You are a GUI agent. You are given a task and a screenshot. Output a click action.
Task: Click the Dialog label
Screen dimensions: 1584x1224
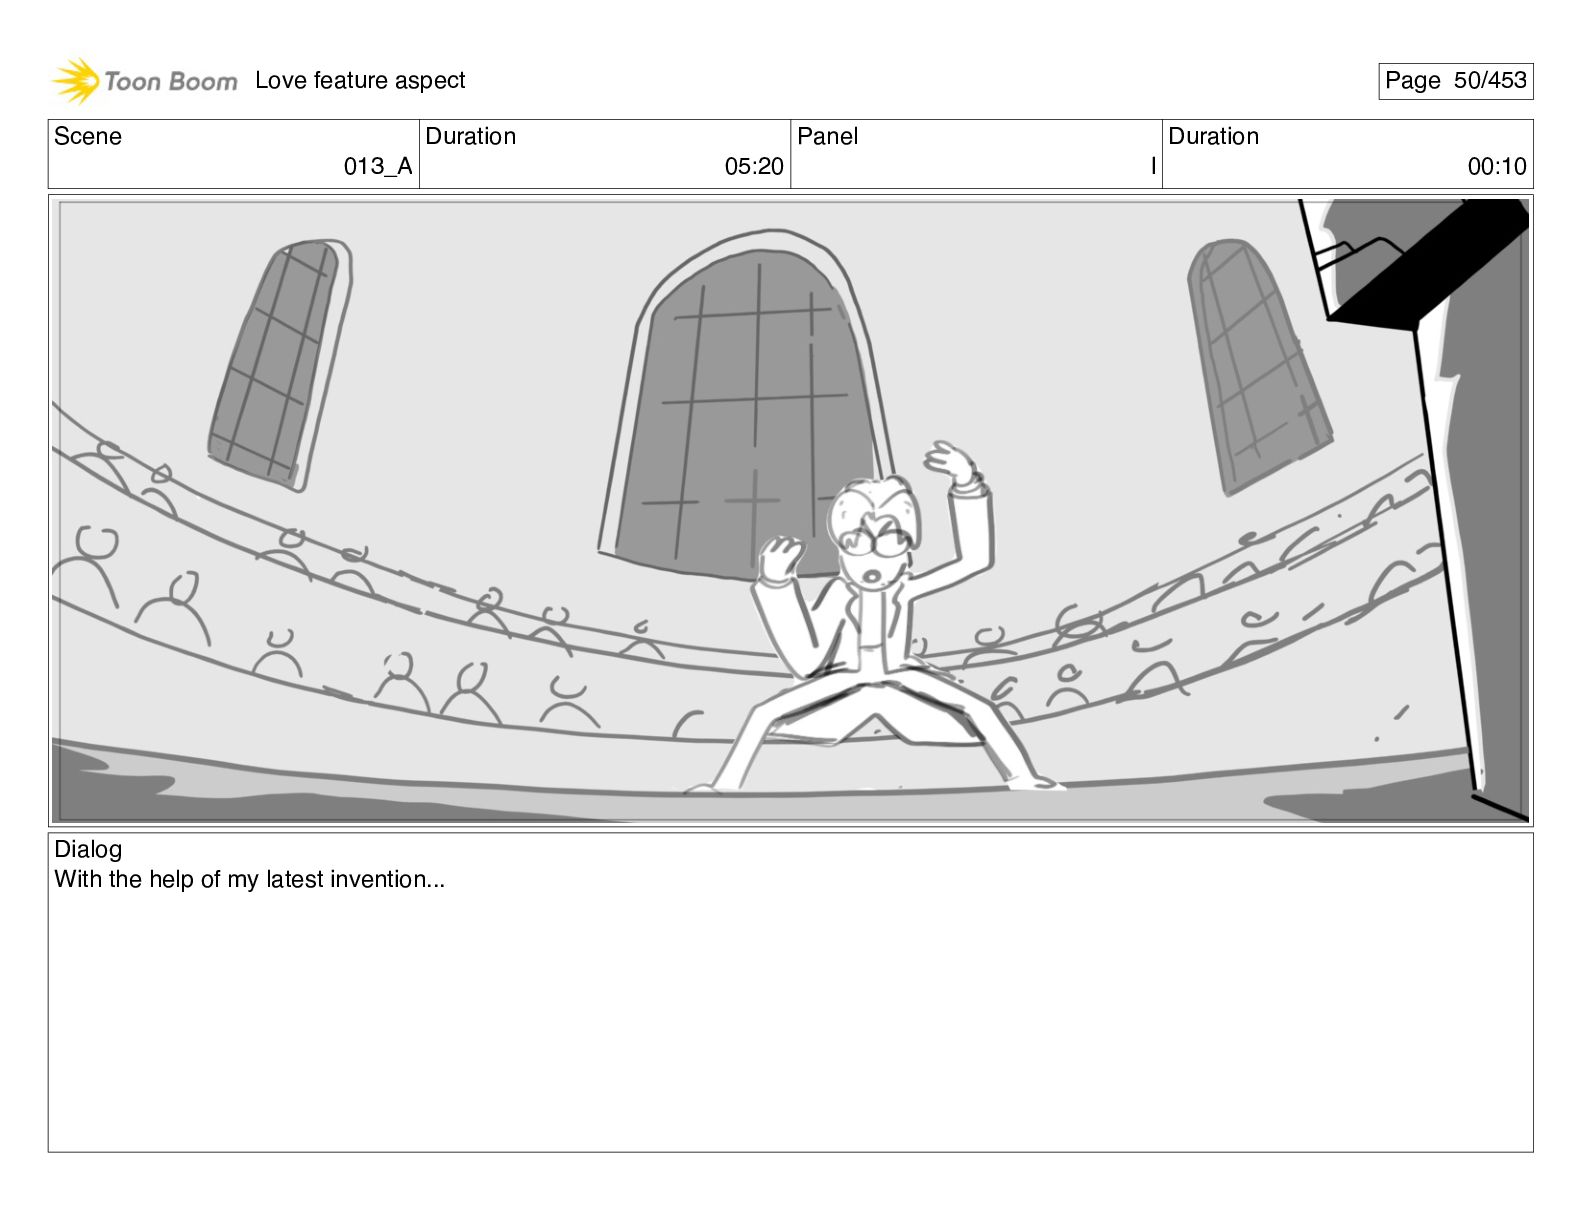(x=88, y=849)
